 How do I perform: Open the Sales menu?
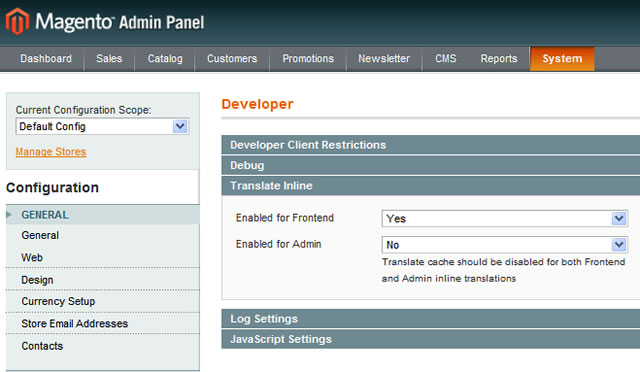[x=109, y=59]
